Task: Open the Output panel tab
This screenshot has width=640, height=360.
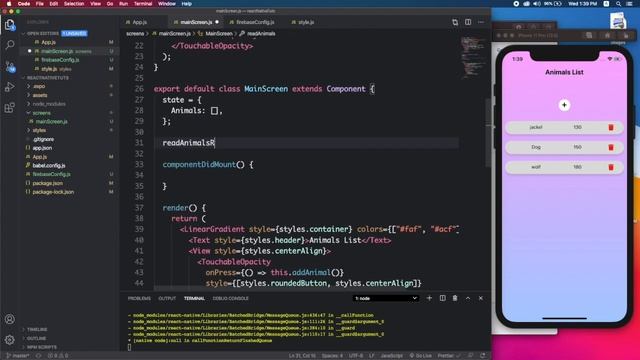Action: [167, 298]
